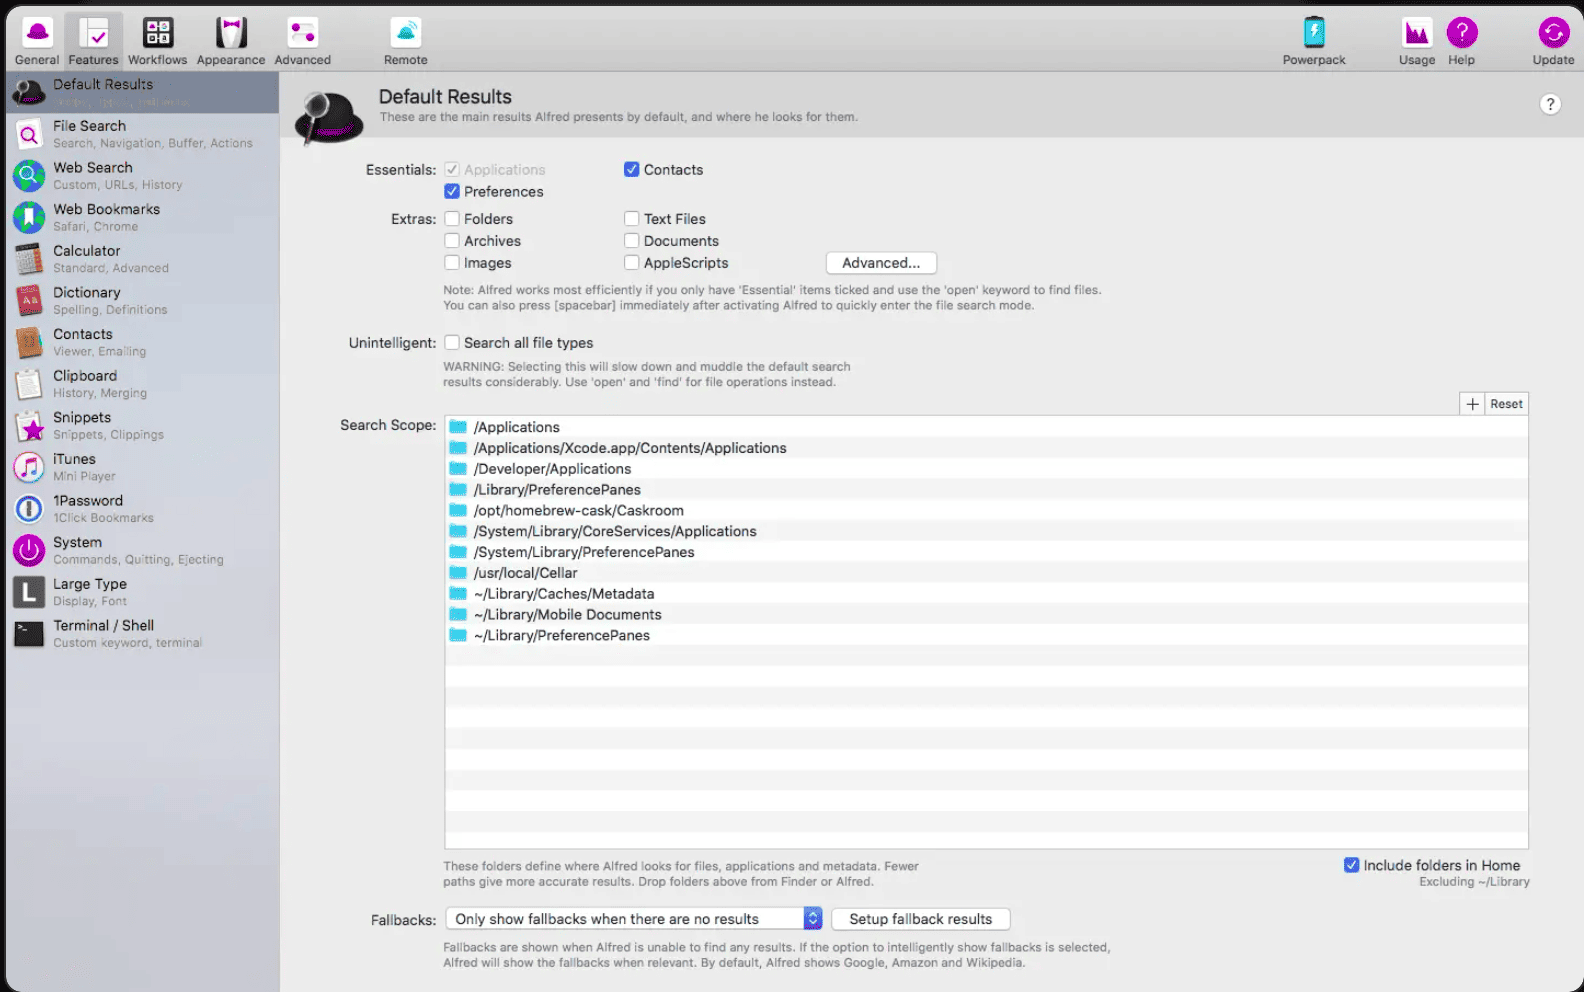This screenshot has width=1584, height=992.
Task: Click the question mark help button
Action: coord(1550,104)
